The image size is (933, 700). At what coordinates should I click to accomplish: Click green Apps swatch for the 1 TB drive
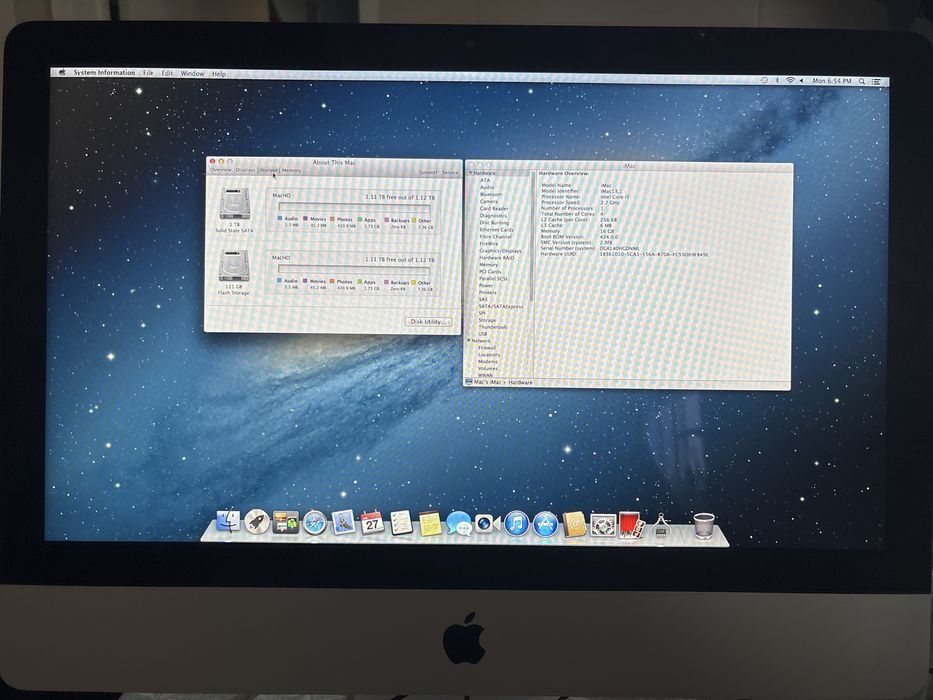pyautogui.click(x=360, y=220)
